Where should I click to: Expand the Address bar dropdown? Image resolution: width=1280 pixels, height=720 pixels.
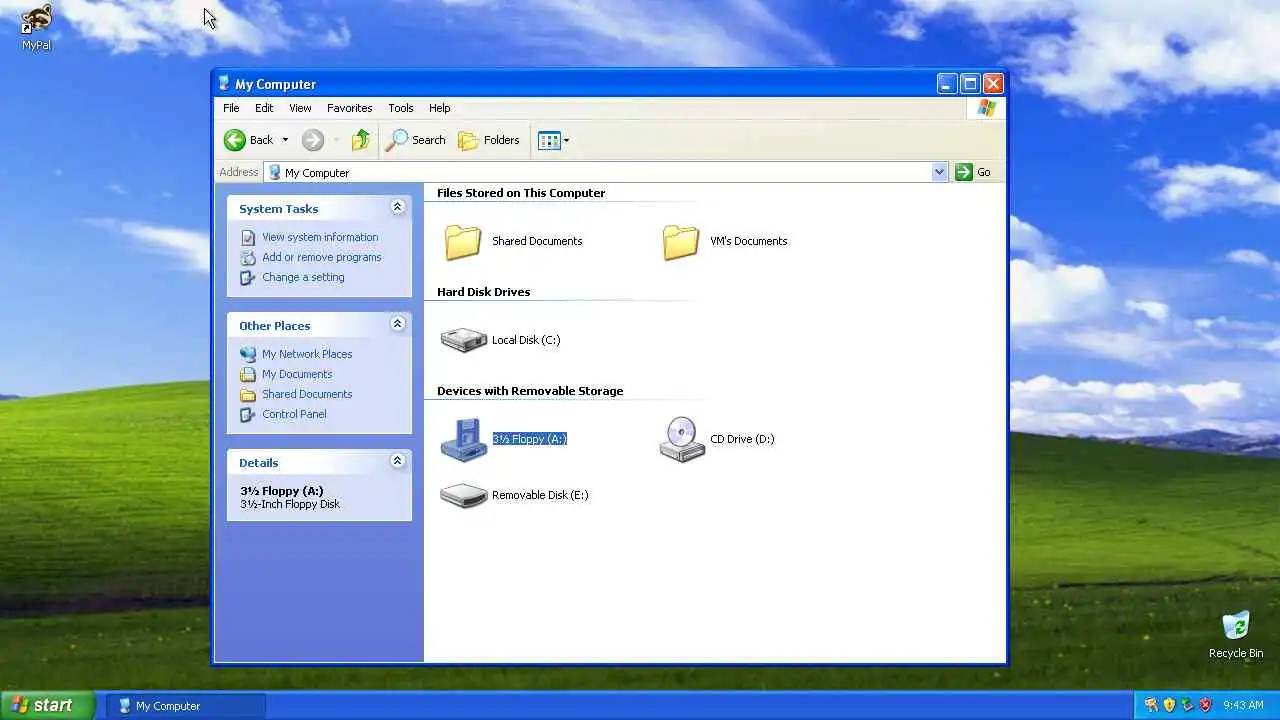point(939,172)
